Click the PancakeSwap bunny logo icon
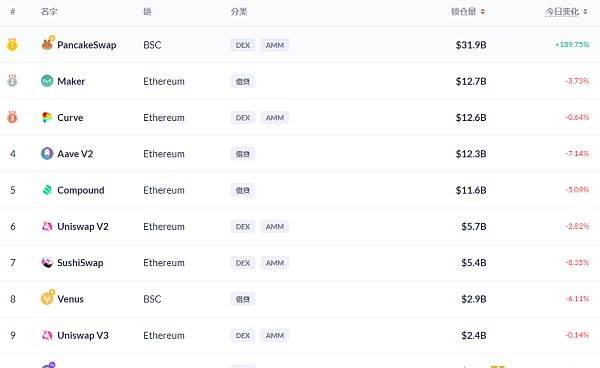Screen dimensions: 600x368 (x=48, y=43)
